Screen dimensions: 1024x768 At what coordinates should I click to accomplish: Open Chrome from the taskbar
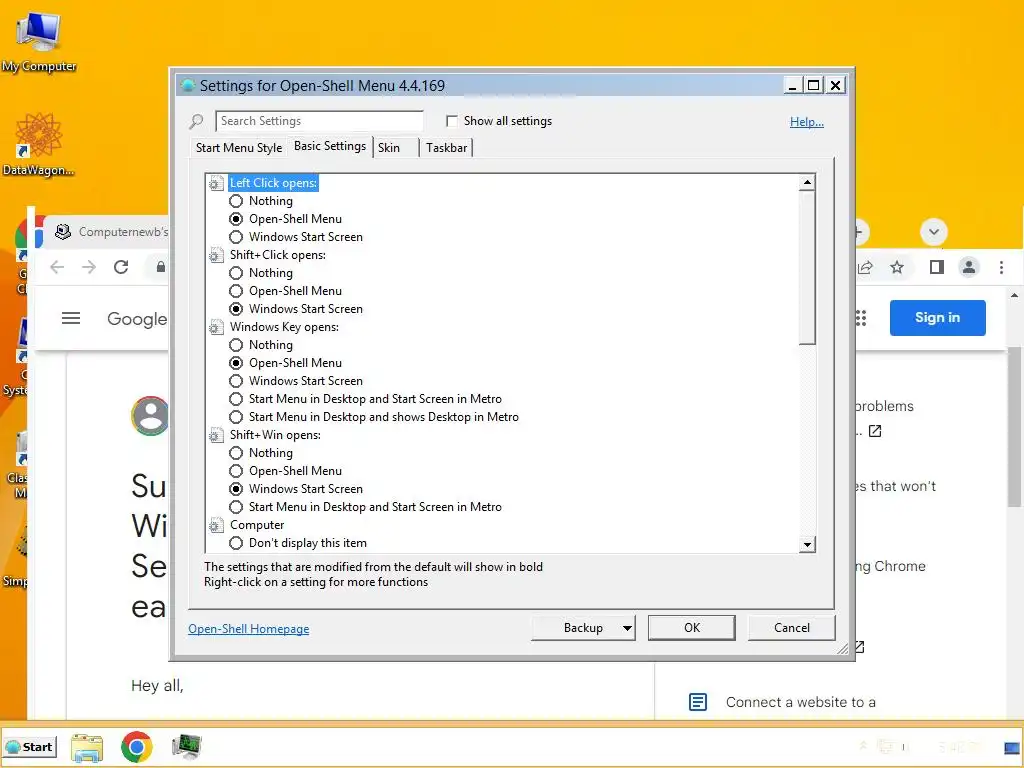point(136,747)
